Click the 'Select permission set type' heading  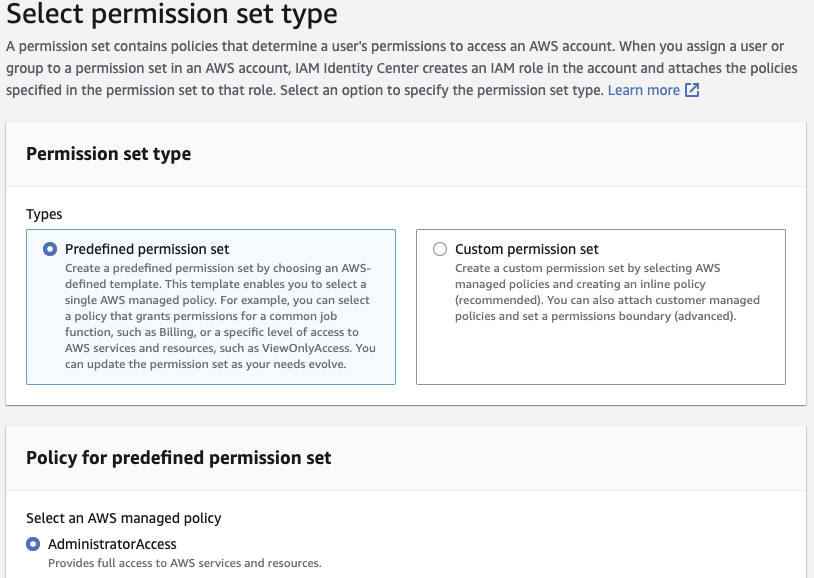(172, 14)
